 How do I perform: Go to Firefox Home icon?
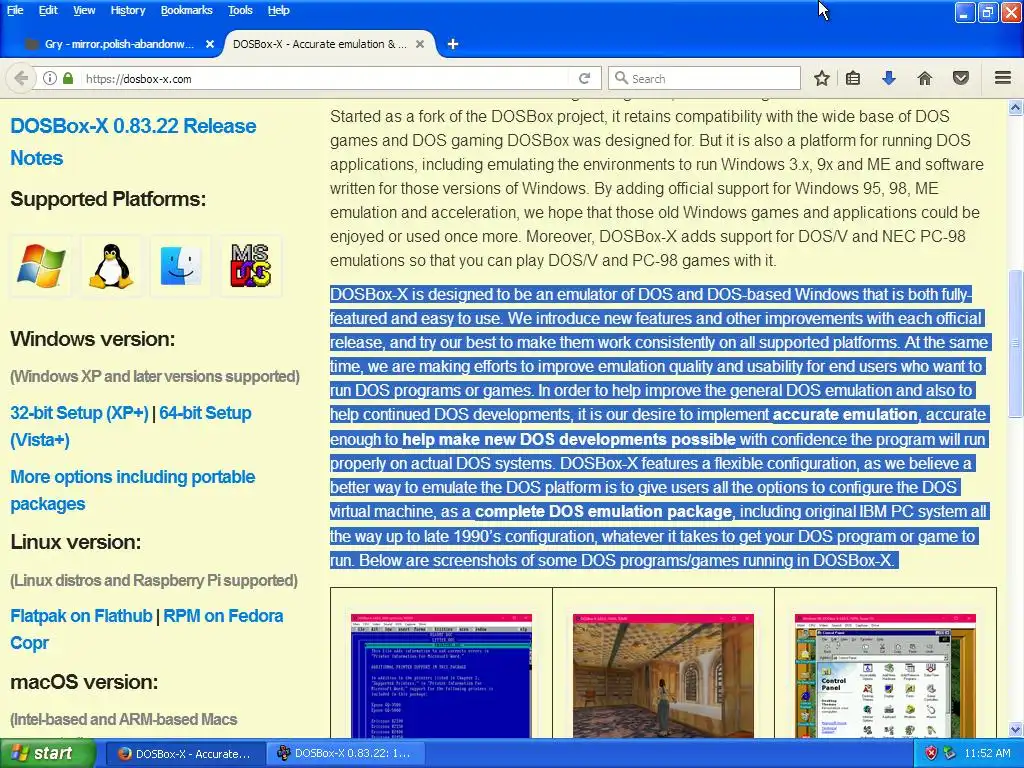[924, 78]
